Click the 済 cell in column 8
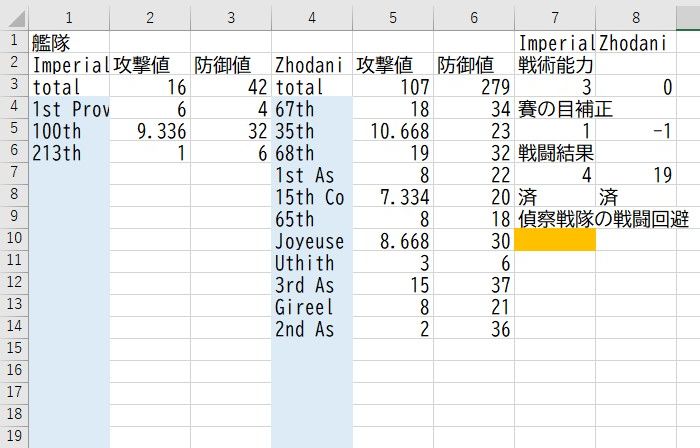Viewport: 700px width, 448px height. point(636,196)
